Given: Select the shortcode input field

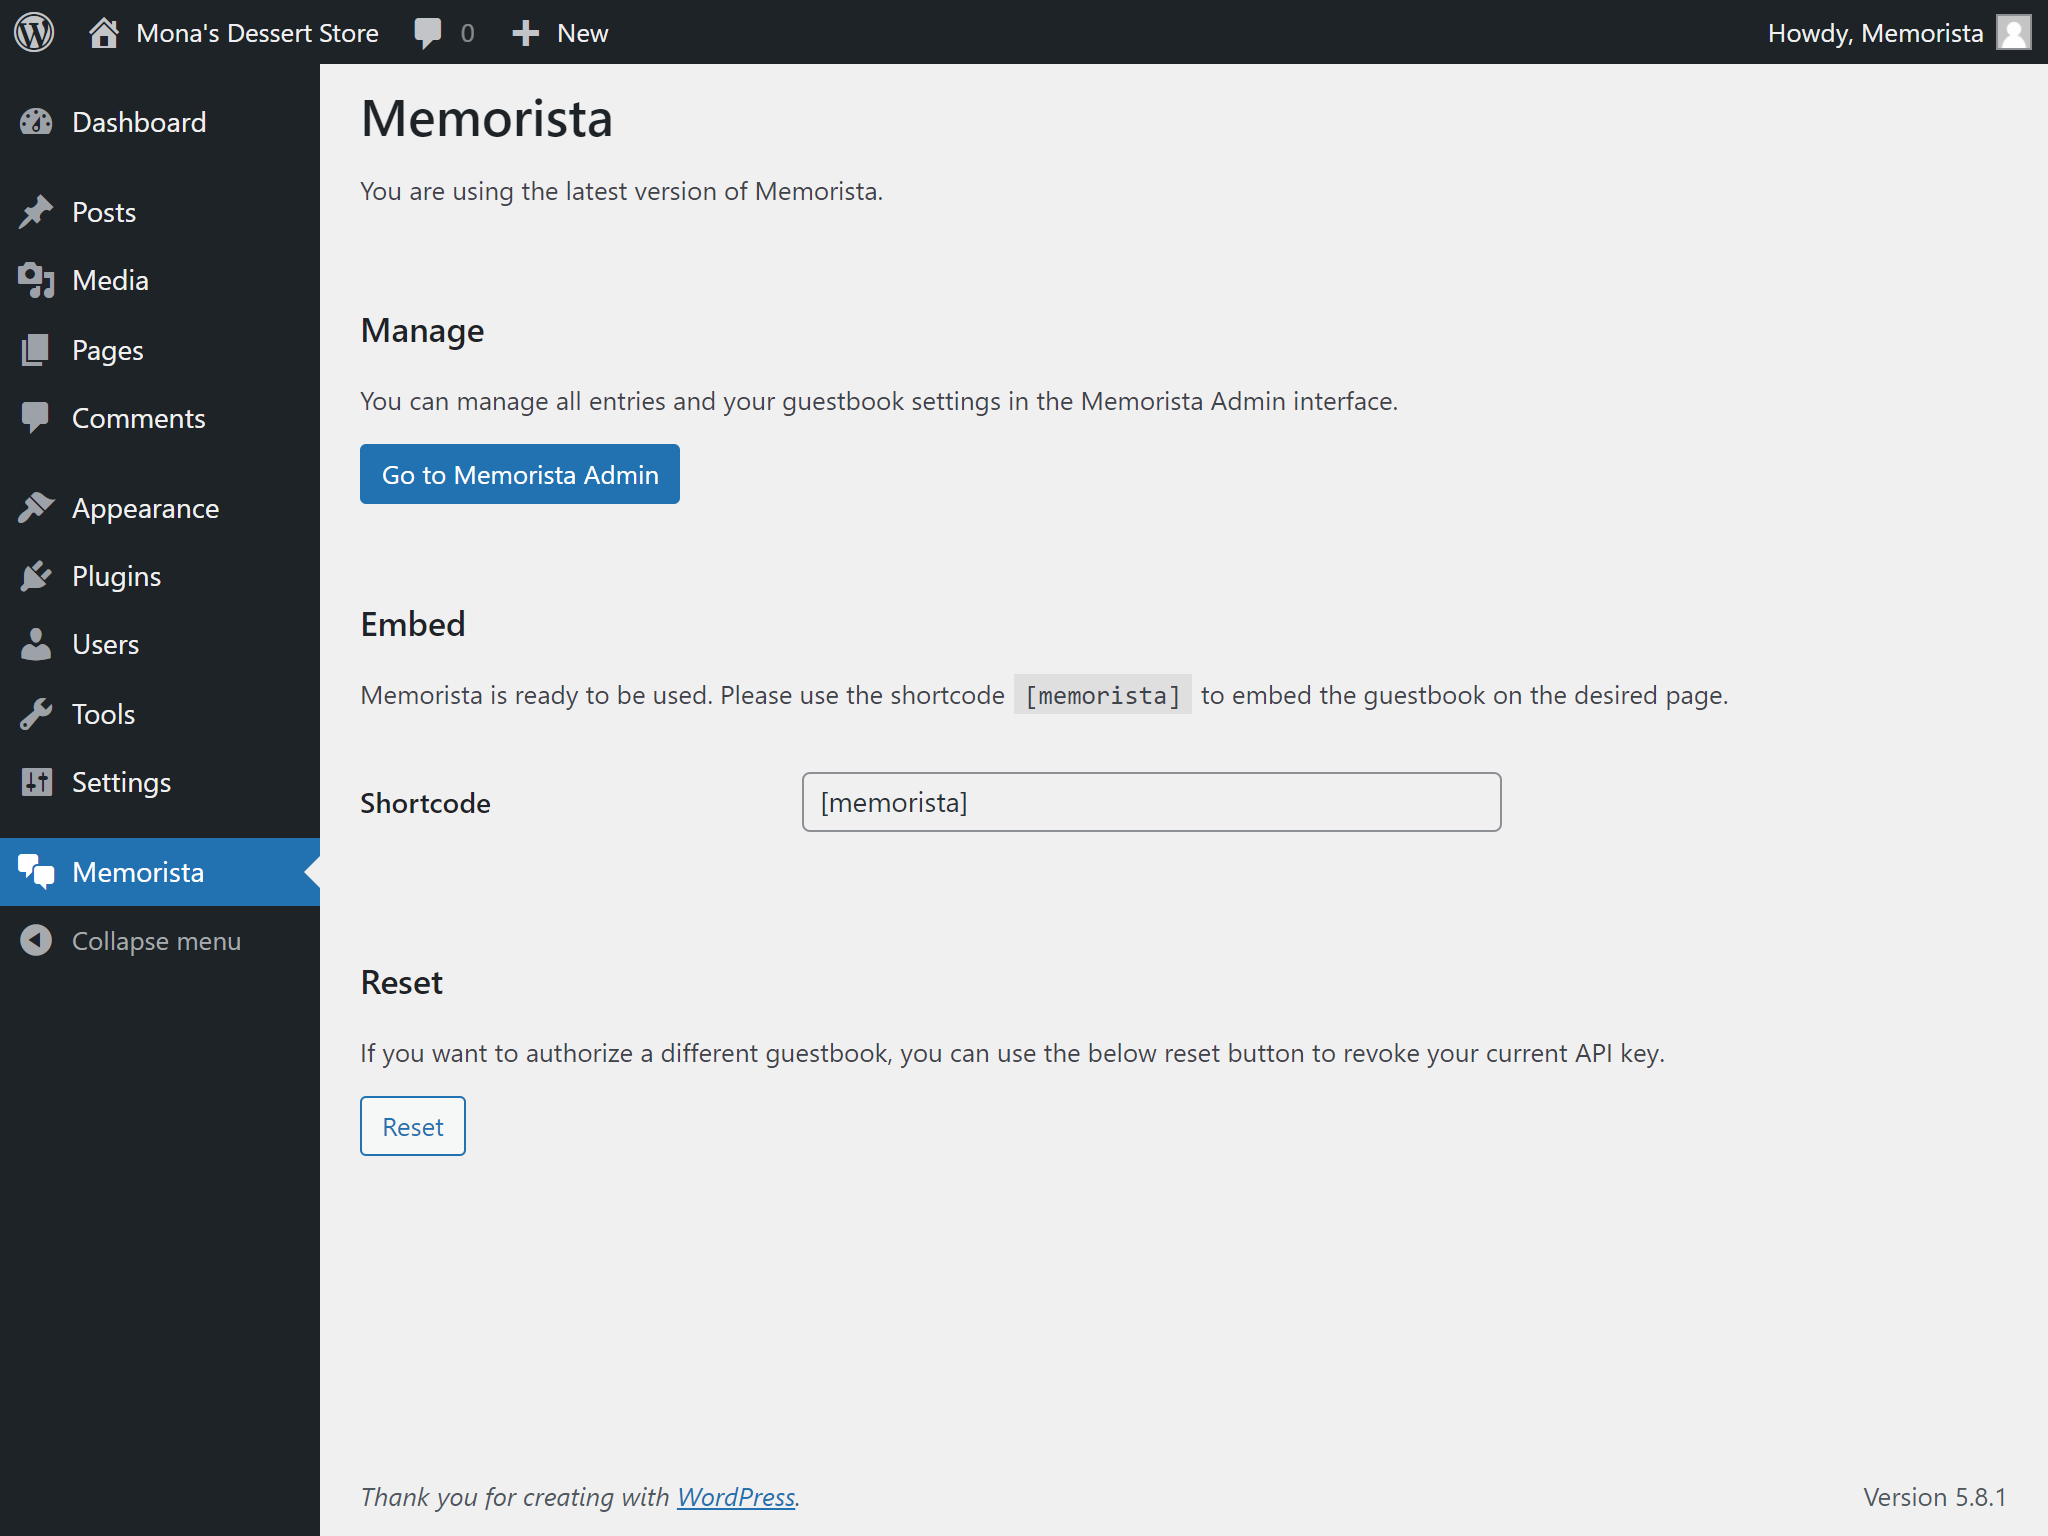Looking at the screenshot, I should point(1151,802).
